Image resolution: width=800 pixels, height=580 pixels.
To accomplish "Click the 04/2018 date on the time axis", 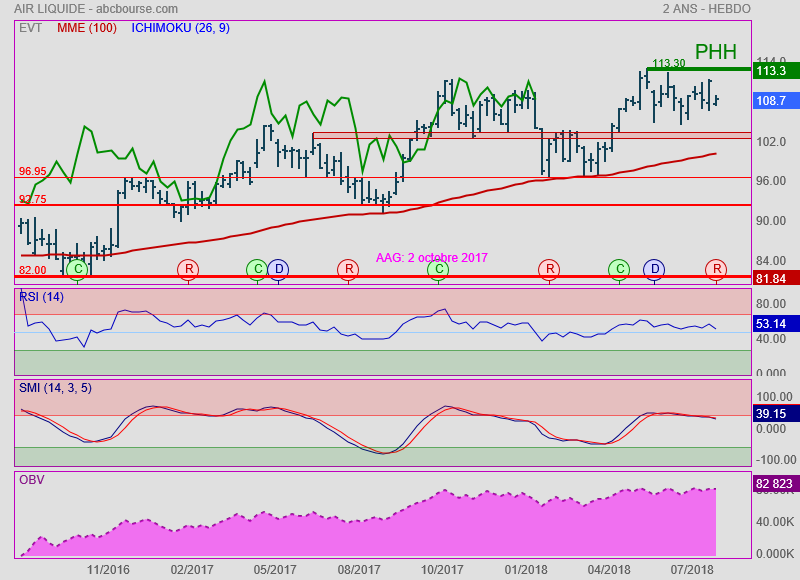I will coord(609,570).
